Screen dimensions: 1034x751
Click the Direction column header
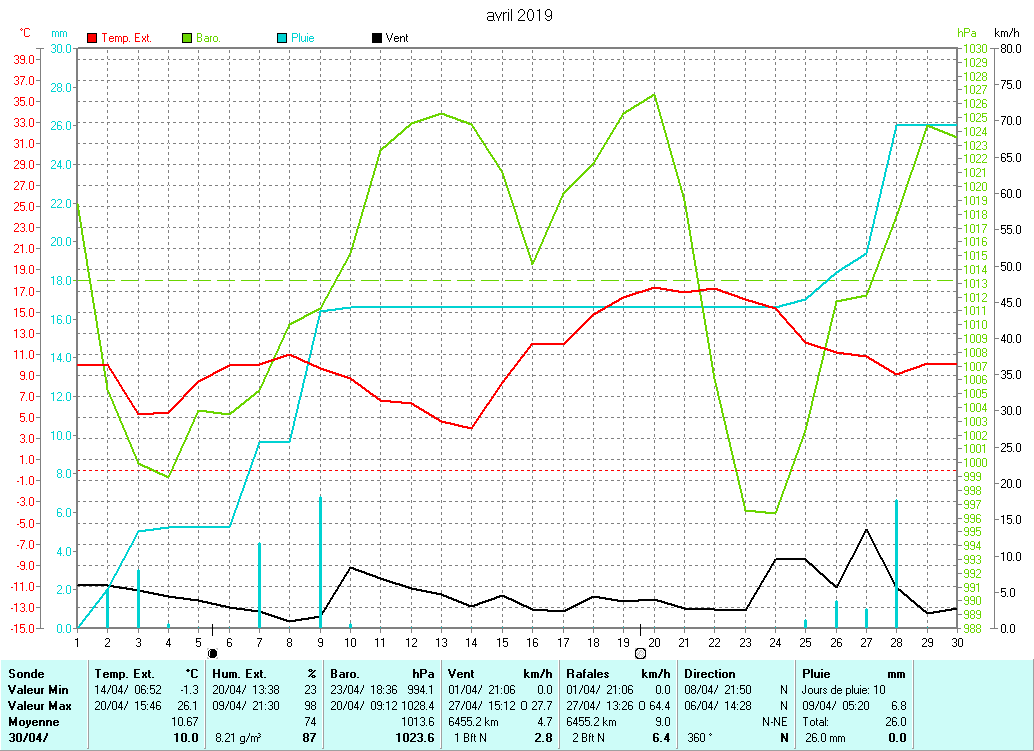click(x=710, y=674)
